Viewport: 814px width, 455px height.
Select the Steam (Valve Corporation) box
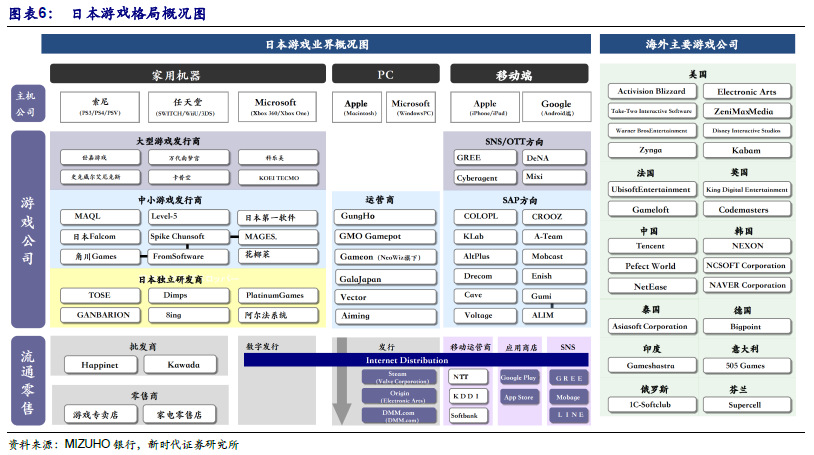[x=399, y=377]
